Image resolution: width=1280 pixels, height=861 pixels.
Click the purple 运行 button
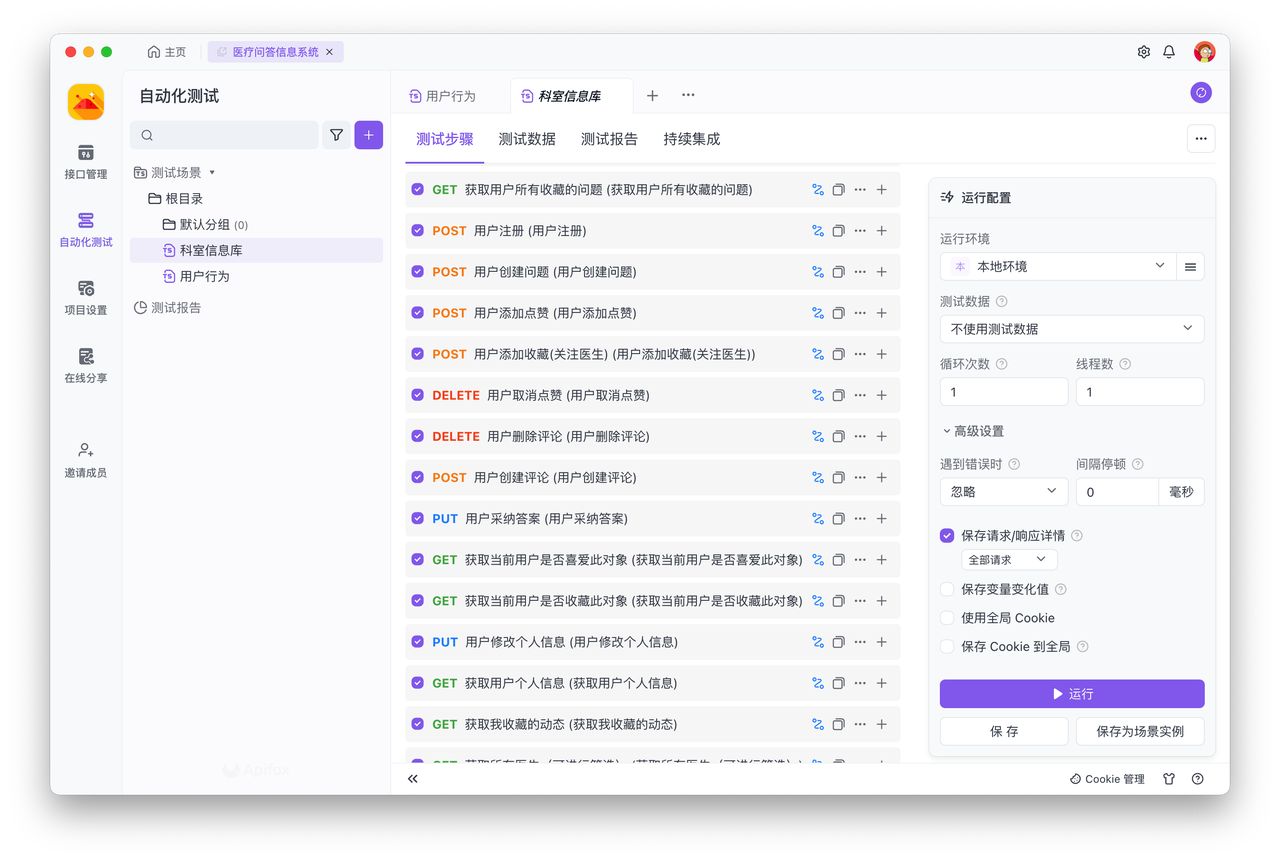tap(1071, 694)
